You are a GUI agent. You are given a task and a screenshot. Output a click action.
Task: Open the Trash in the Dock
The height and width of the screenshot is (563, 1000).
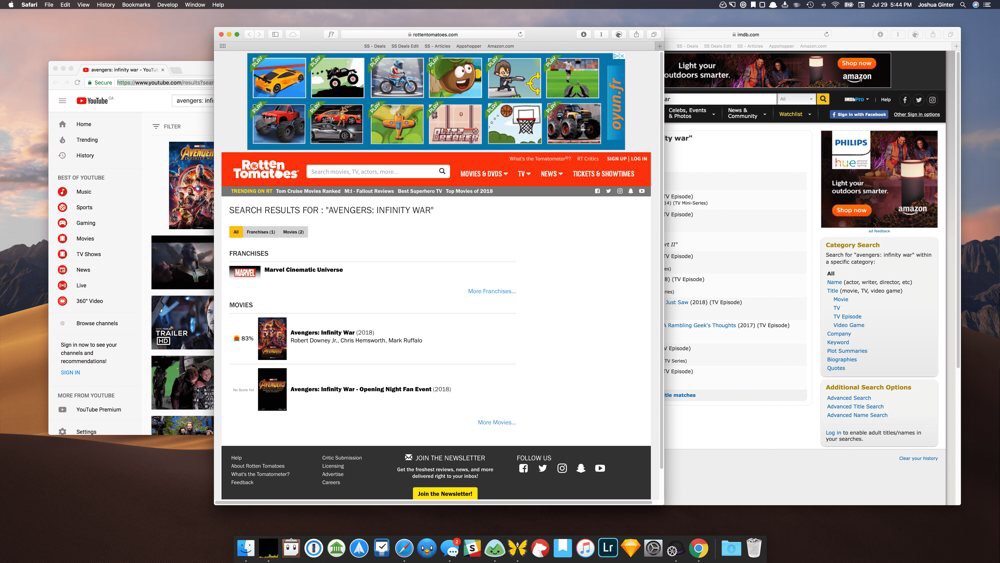tap(754, 548)
